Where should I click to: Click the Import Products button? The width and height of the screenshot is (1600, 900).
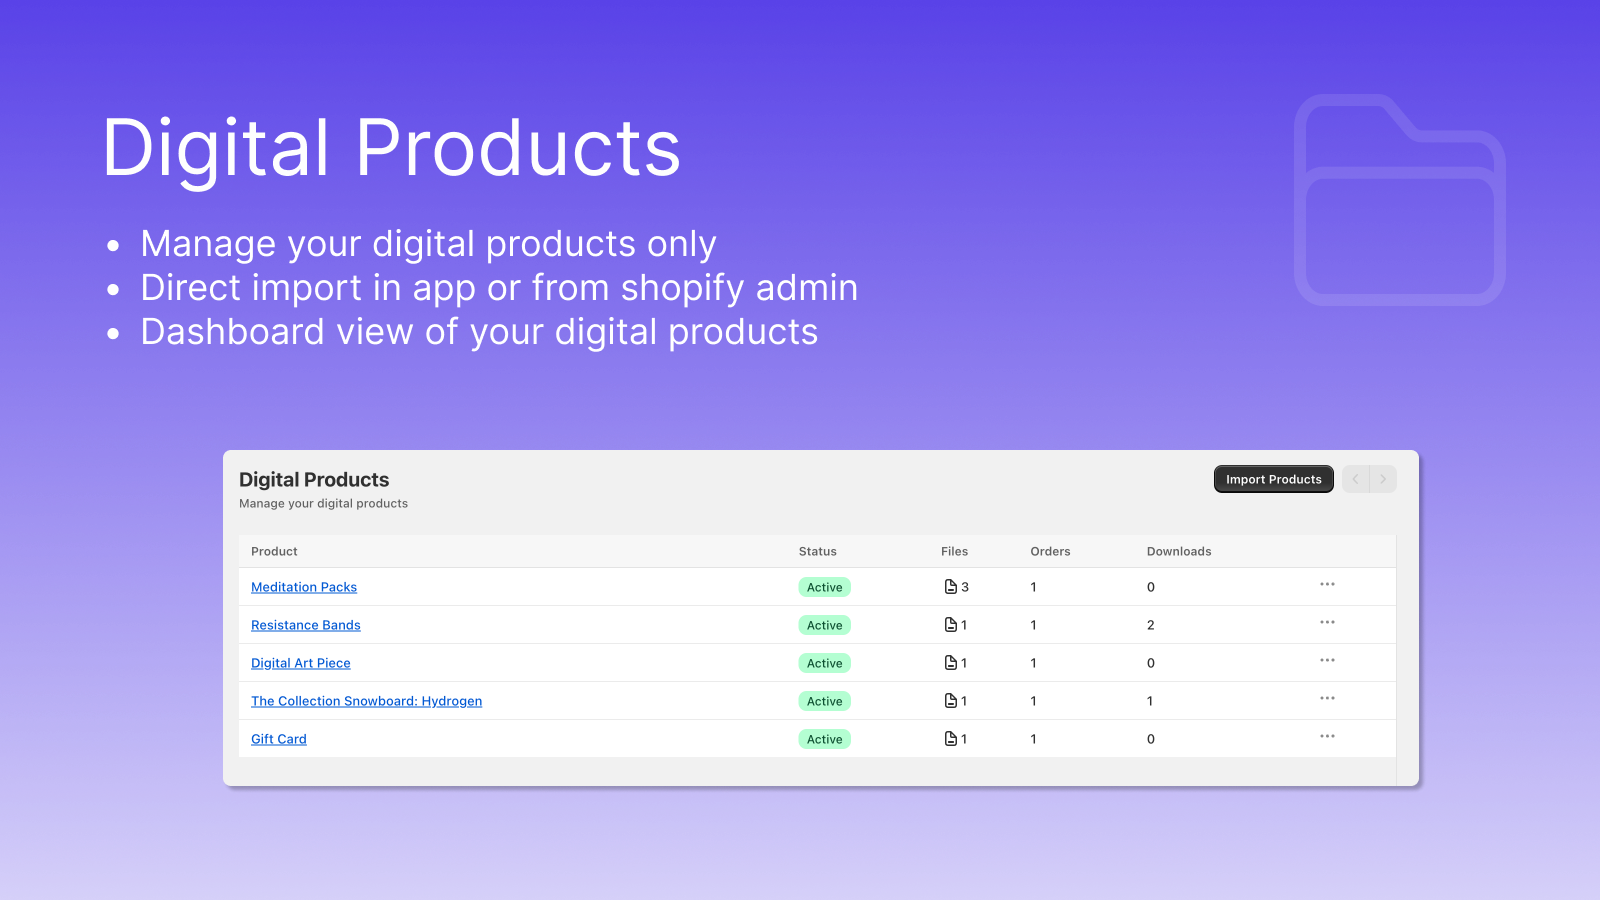coord(1273,479)
